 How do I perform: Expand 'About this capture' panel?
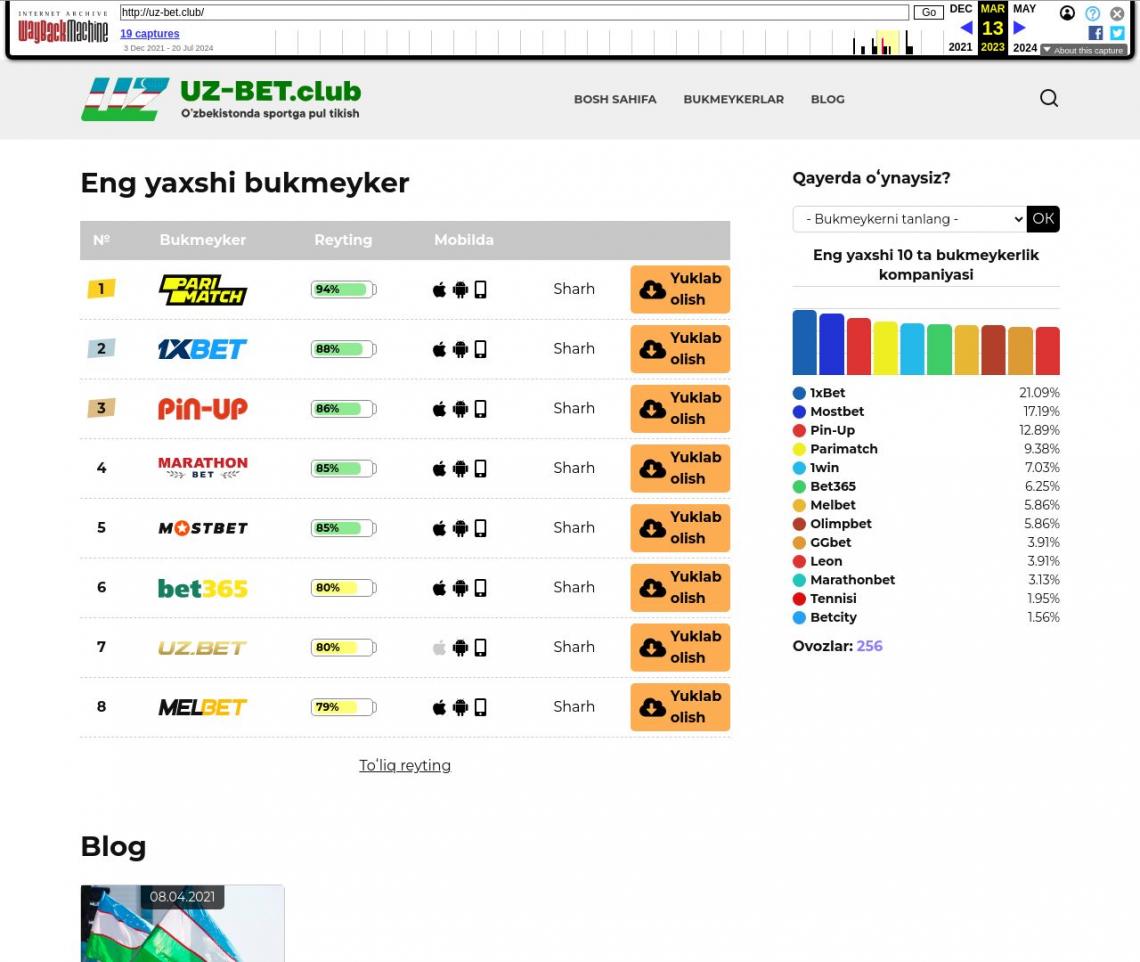pyautogui.click(x=1084, y=50)
